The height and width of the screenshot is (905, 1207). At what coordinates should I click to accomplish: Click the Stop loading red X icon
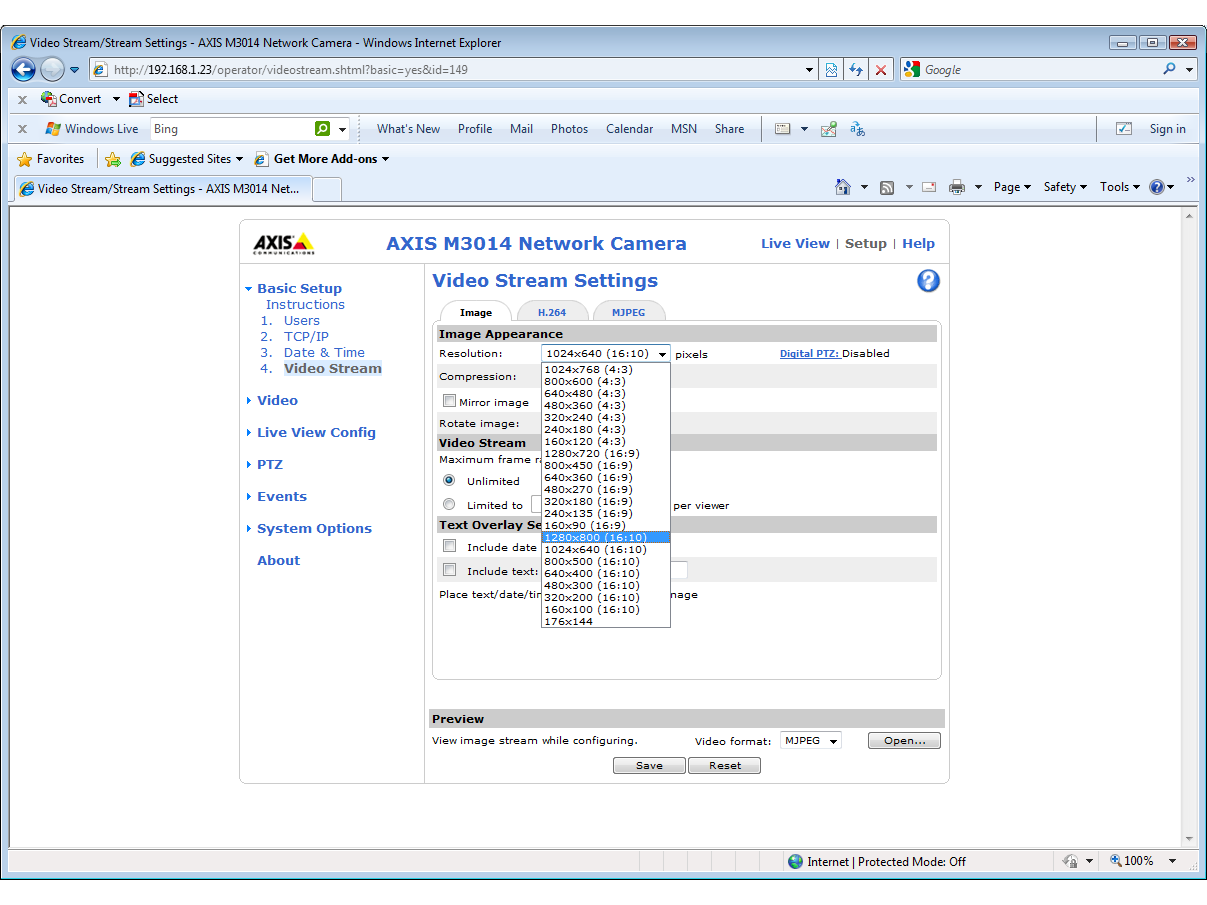click(881, 70)
